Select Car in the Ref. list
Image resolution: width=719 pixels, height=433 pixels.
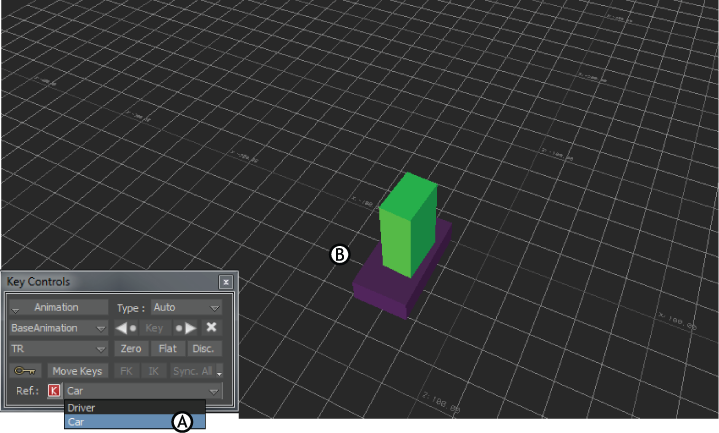click(135, 422)
